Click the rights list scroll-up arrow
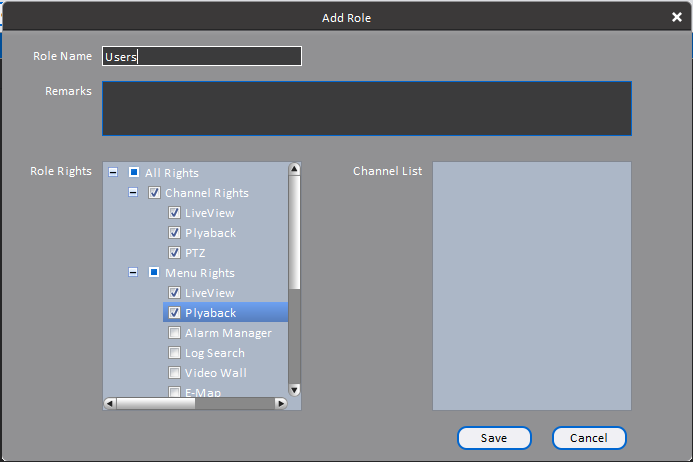 click(294, 169)
